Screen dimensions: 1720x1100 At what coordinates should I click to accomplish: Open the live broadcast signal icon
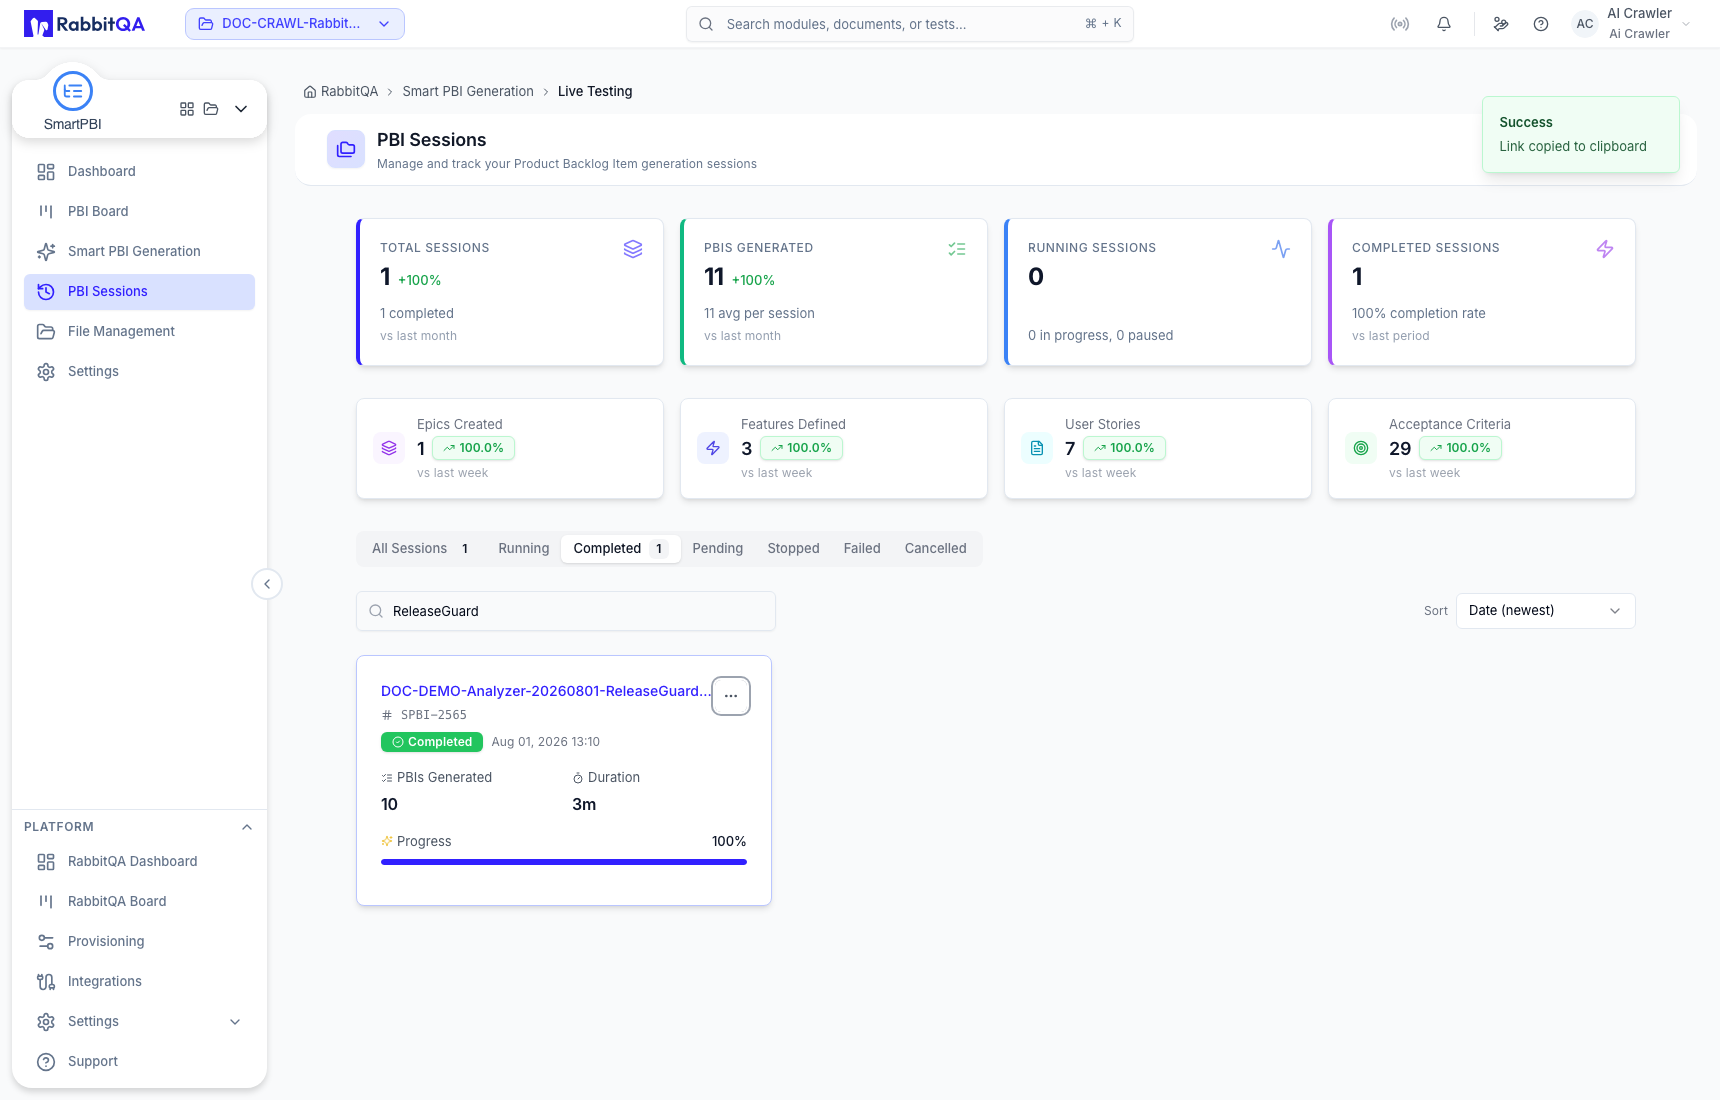(1400, 24)
